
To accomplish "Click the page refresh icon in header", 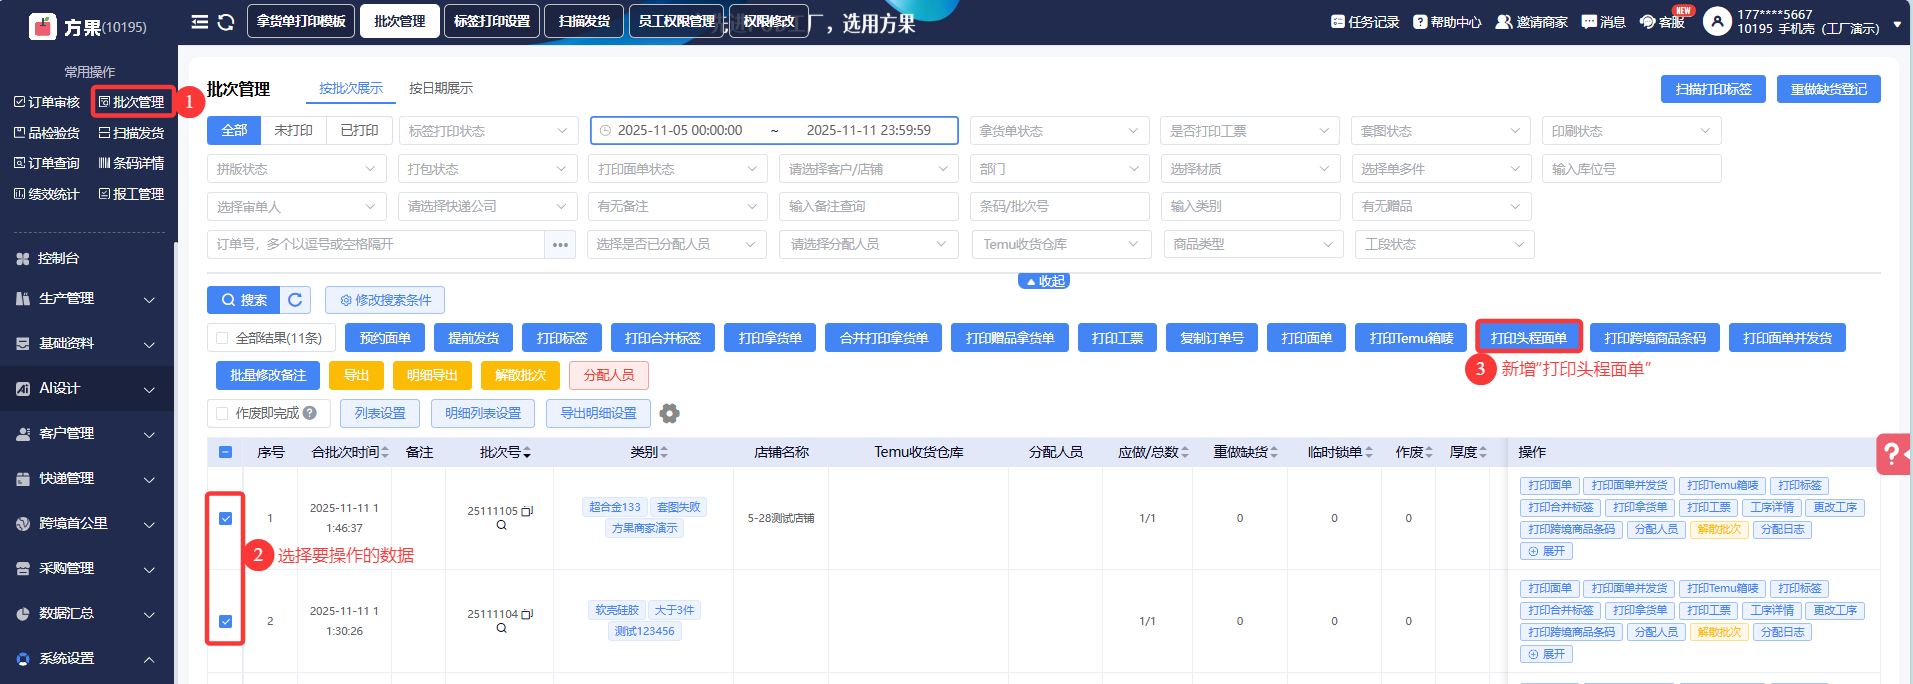I will 226,22.
